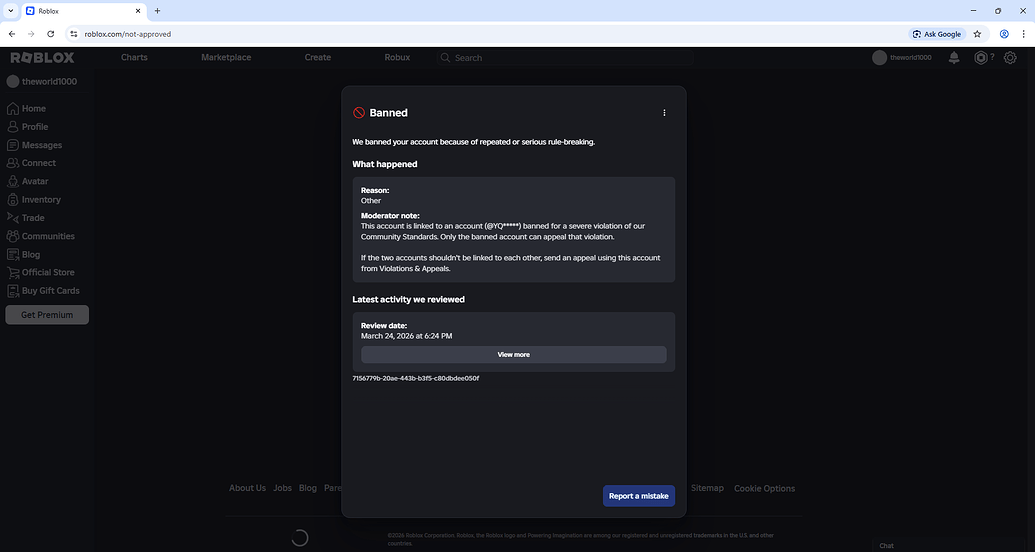The height and width of the screenshot is (552, 1035).
Task: Click the review date text March 24, 2026
Action: tap(407, 336)
